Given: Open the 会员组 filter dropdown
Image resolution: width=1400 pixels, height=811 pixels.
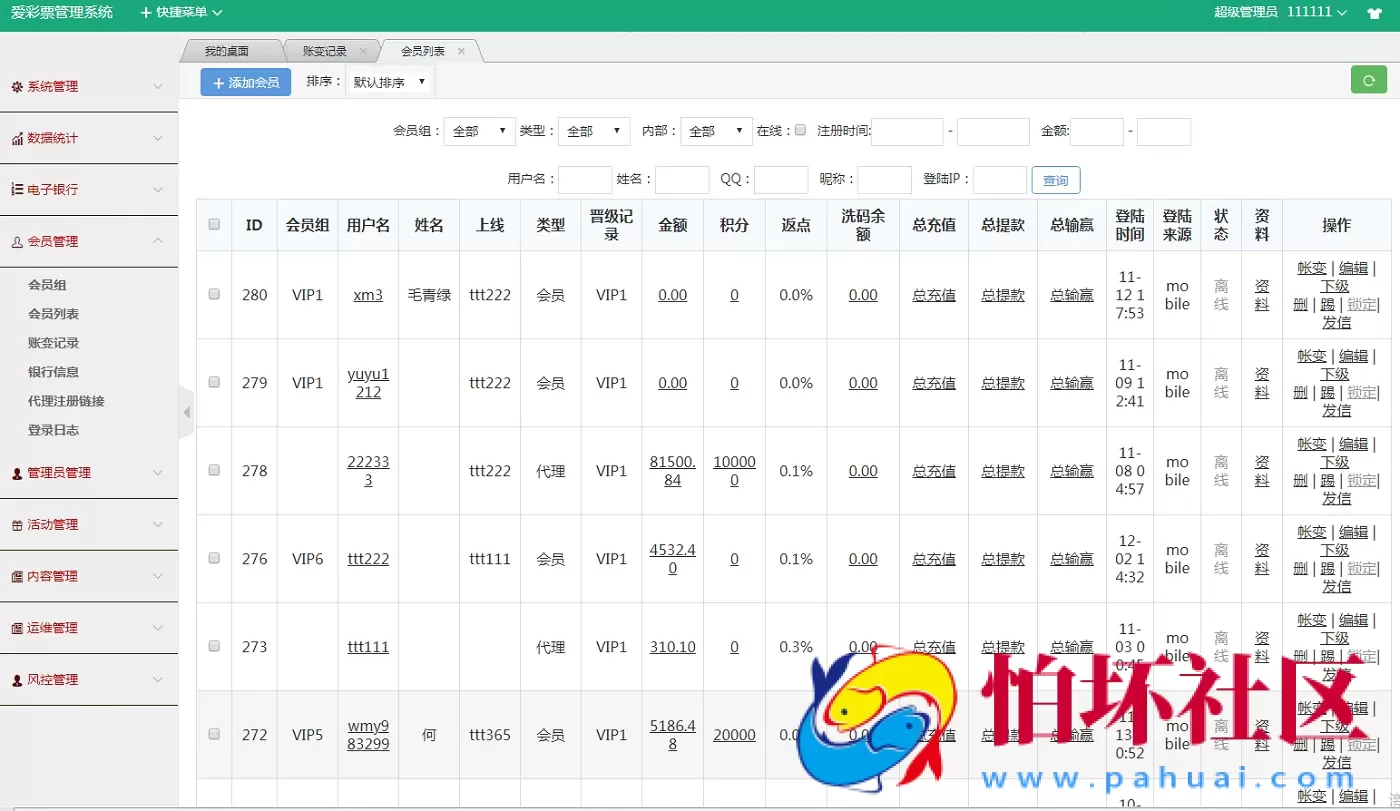Looking at the screenshot, I should click(x=479, y=130).
